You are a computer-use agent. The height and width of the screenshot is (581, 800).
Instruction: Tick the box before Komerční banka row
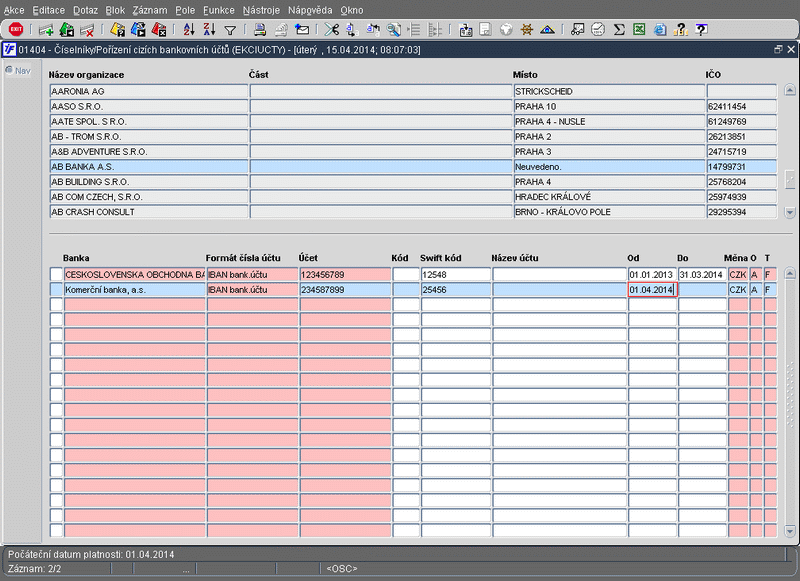[x=56, y=290]
